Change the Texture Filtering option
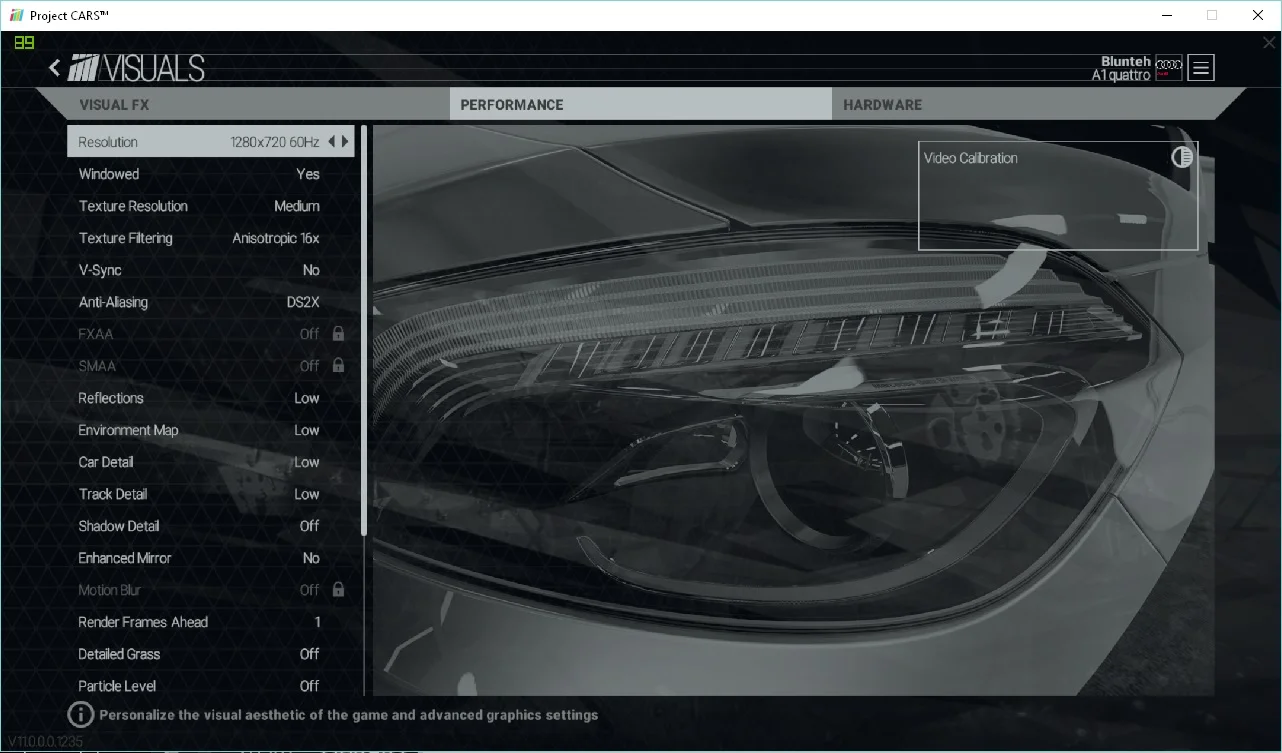1282x753 pixels. tap(211, 238)
